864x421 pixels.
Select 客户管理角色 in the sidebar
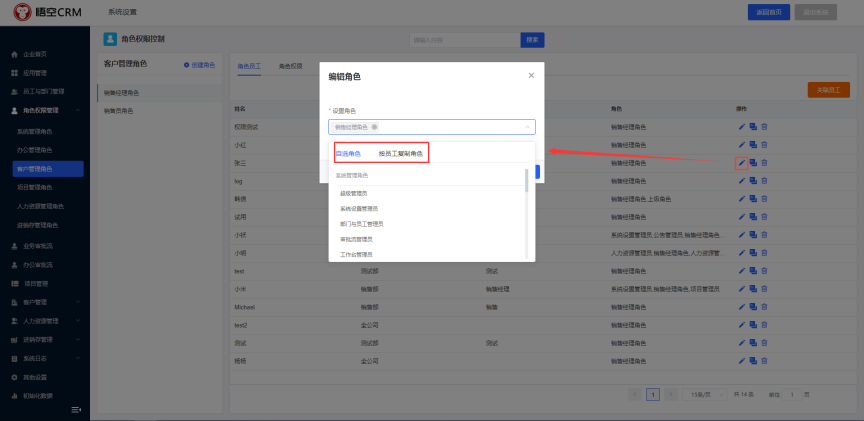point(48,169)
